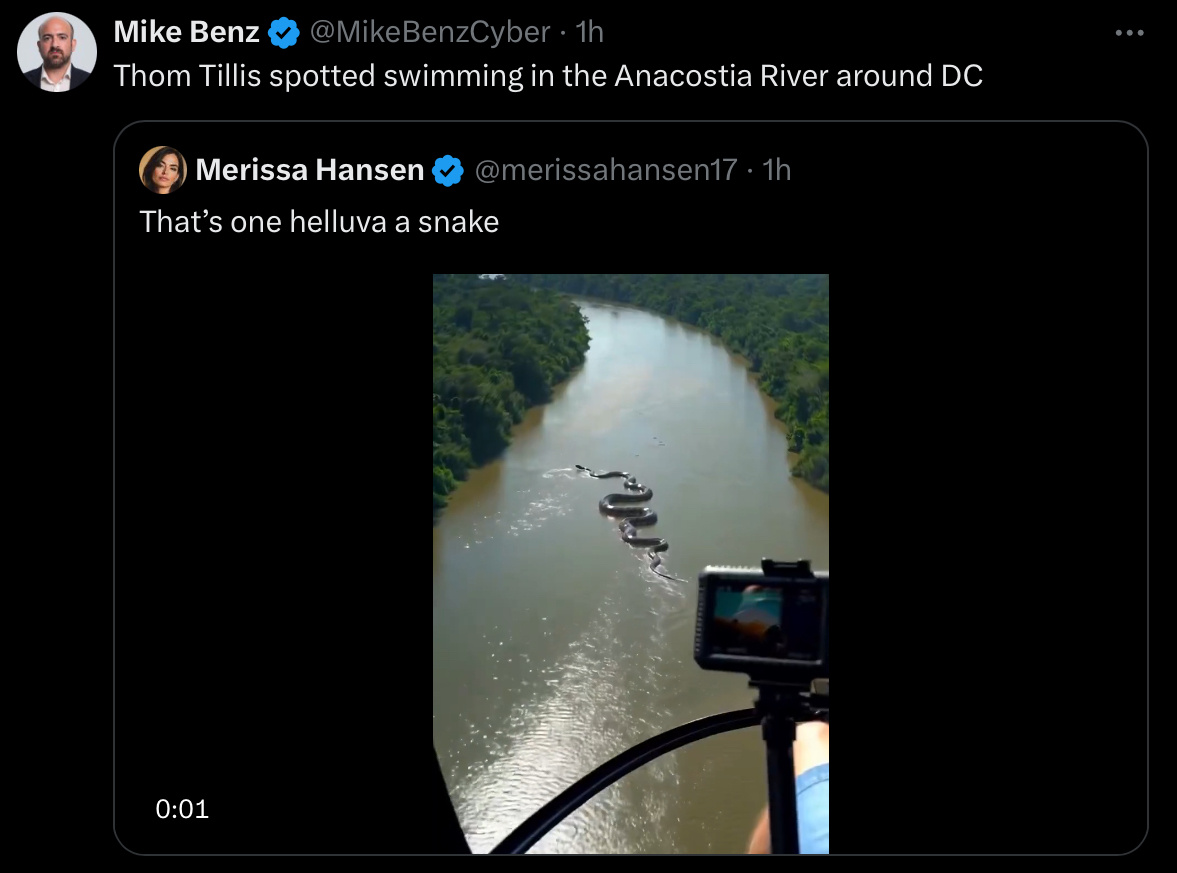
Task: Click the giant snake in the video
Action: coord(629,519)
